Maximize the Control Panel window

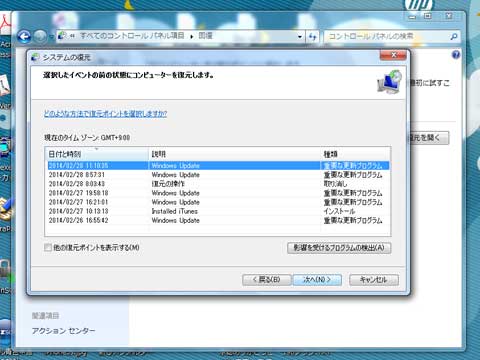[x=428, y=16]
